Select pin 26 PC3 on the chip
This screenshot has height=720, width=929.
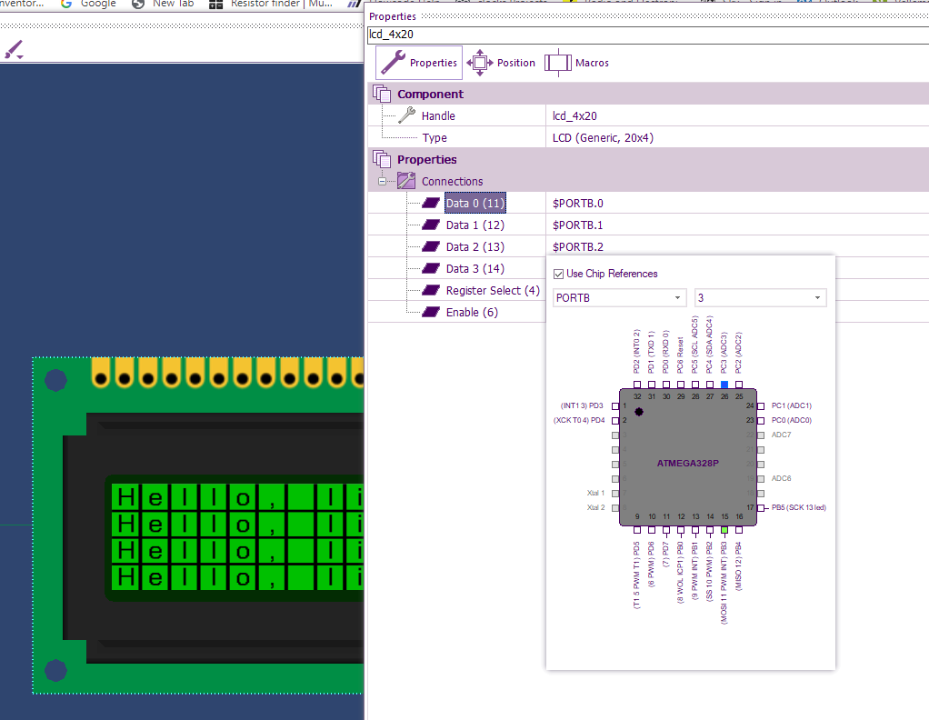724,384
